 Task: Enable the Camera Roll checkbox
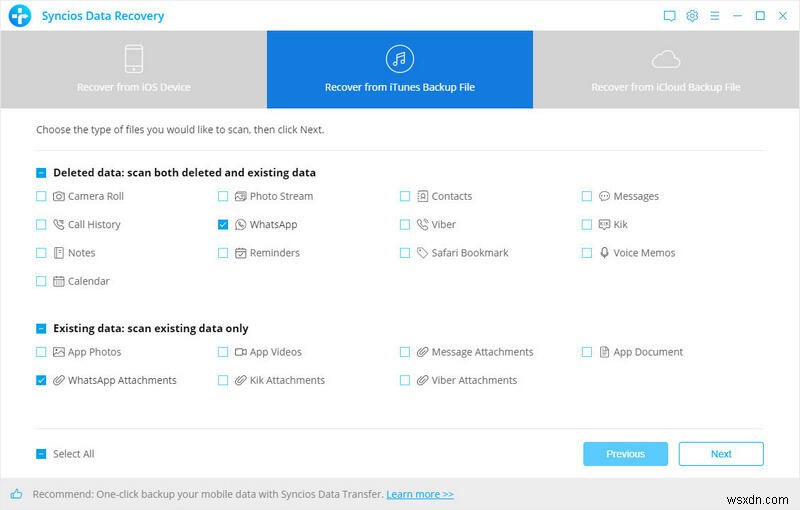[41, 196]
